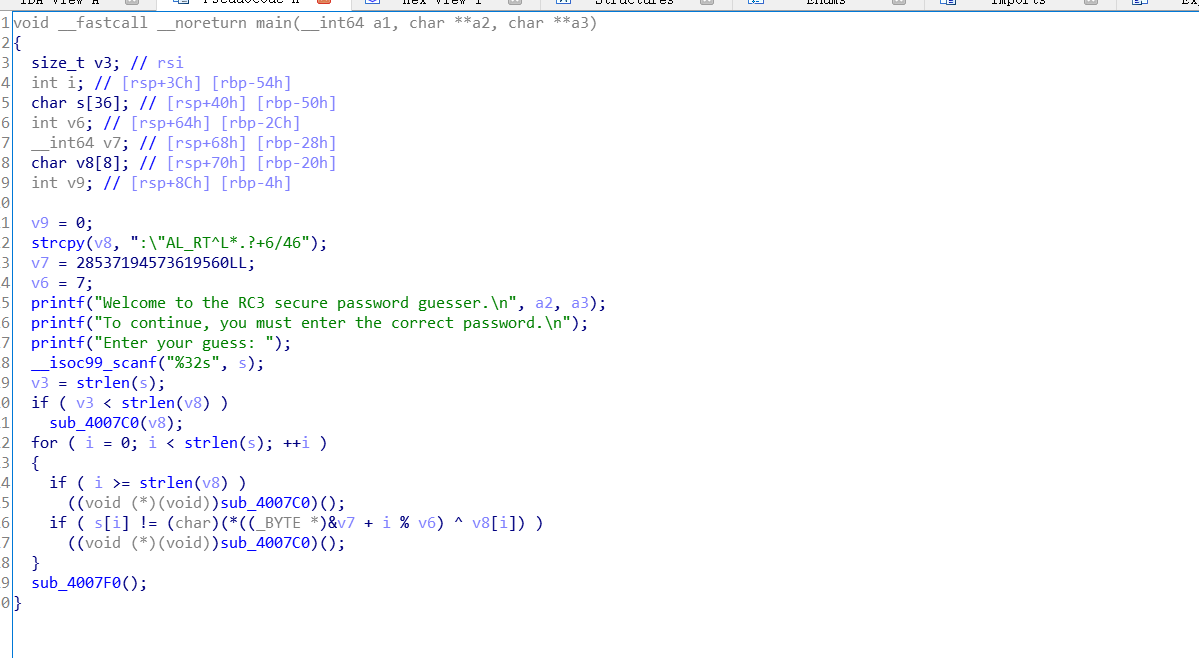Click the v3 = strlen(s) assignment
The image size is (1199, 658).
coord(98,382)
